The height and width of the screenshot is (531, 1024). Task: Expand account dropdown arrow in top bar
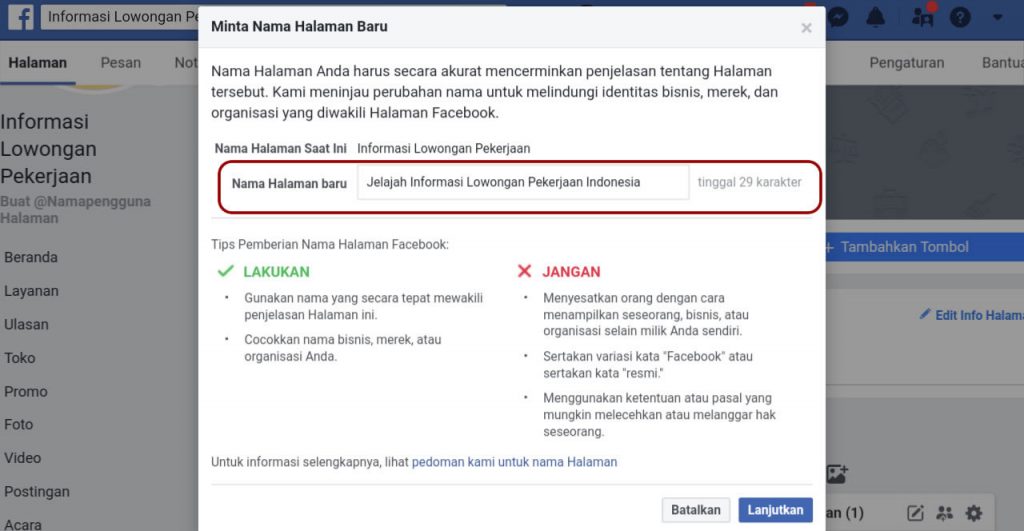point(997,18)
